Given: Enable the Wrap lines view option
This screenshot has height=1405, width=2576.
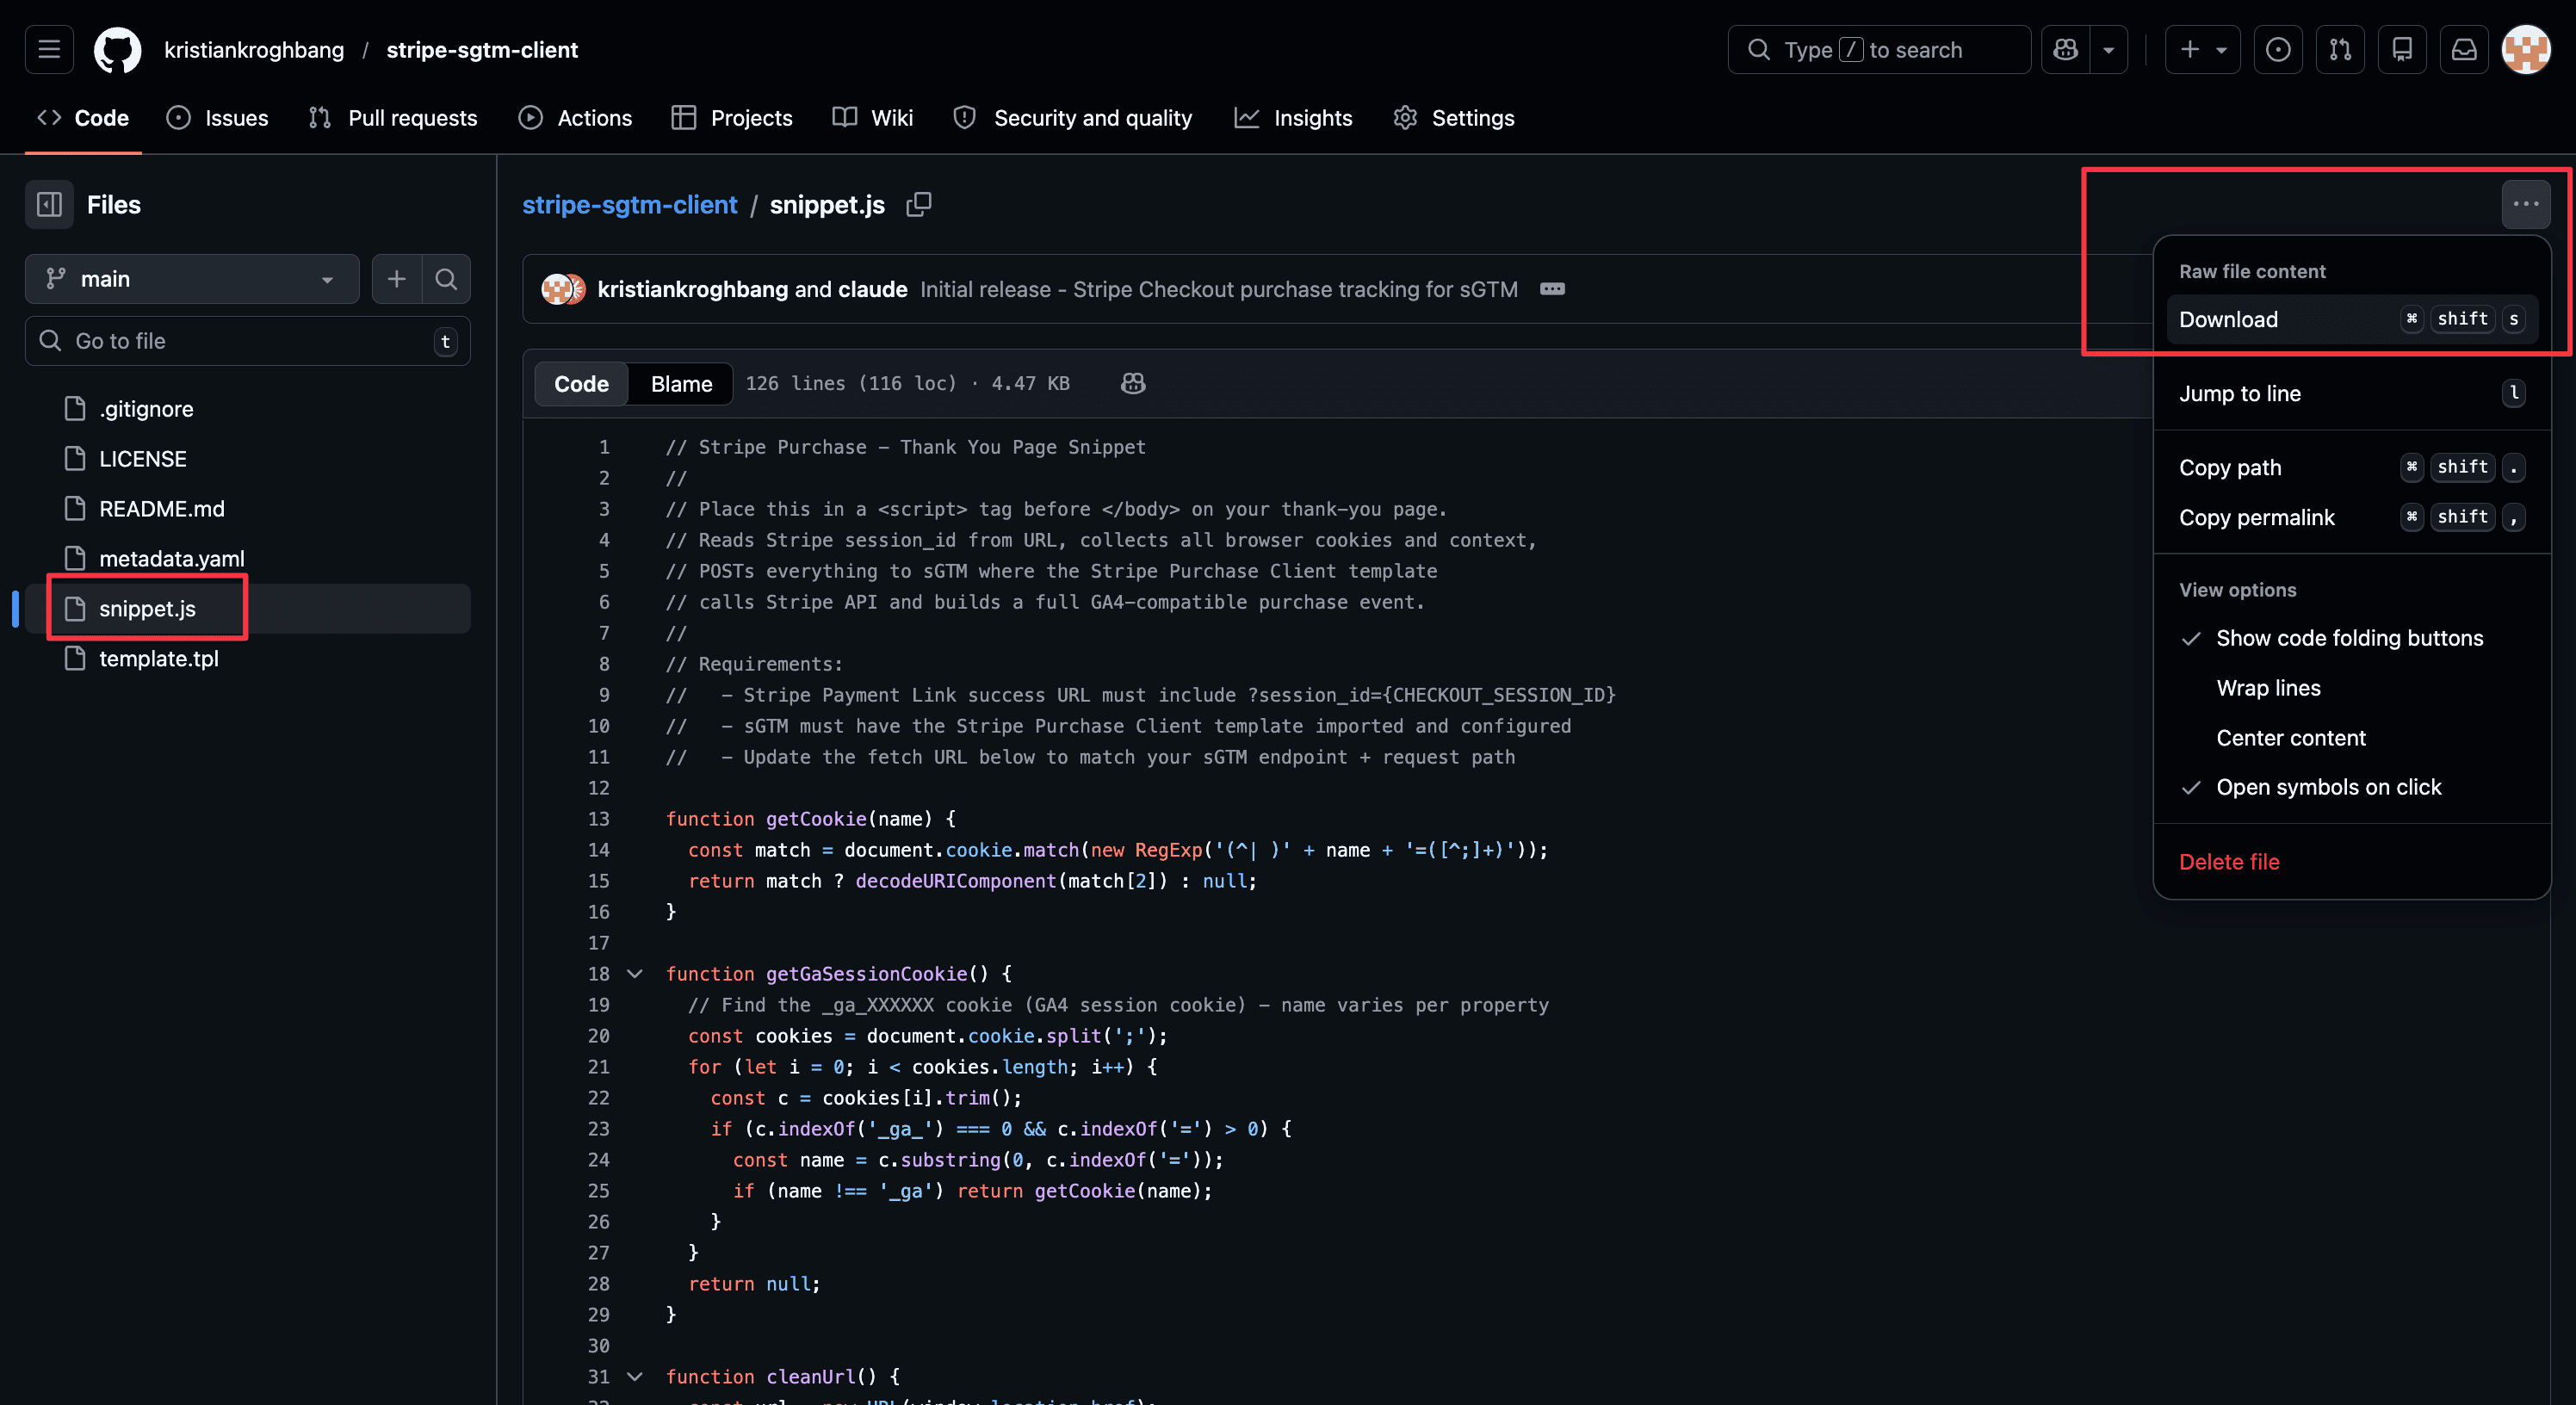Looking at the screenshot, I should tap(2268, 688).
